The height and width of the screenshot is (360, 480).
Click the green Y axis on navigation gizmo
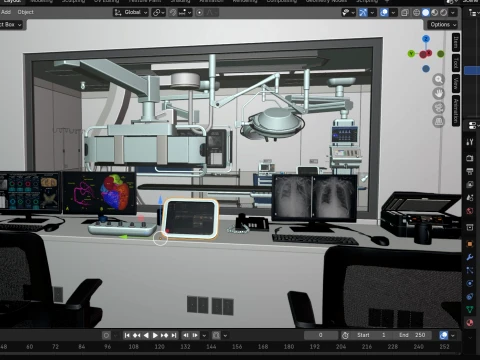tap(411, 53)
